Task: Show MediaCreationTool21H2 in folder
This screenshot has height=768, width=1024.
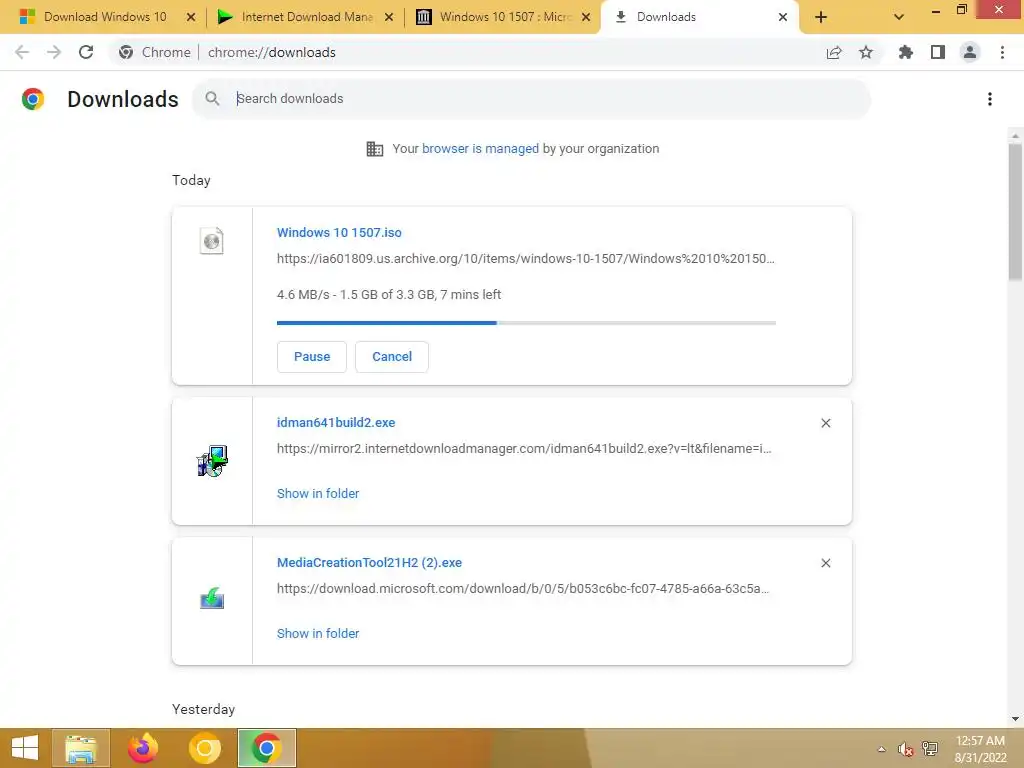Action: (x=317, y=633)
